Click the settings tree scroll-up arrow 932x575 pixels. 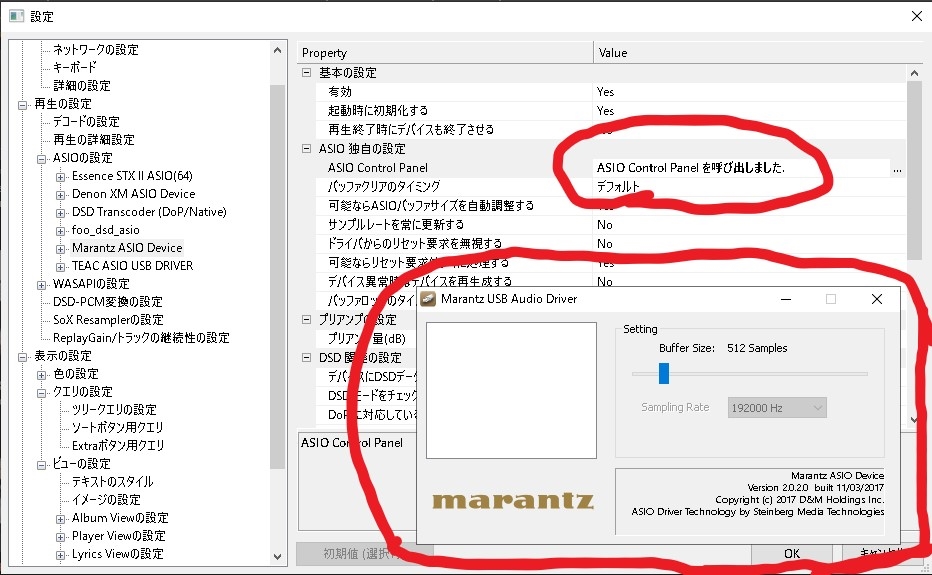click(278, 51)
